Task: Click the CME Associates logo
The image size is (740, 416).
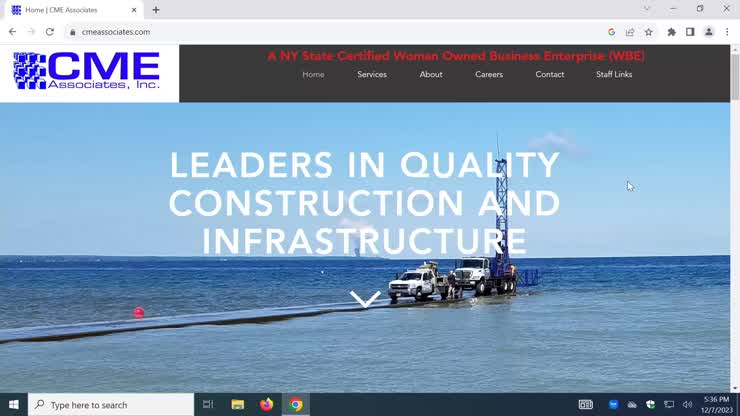Action: coord(87,71)
